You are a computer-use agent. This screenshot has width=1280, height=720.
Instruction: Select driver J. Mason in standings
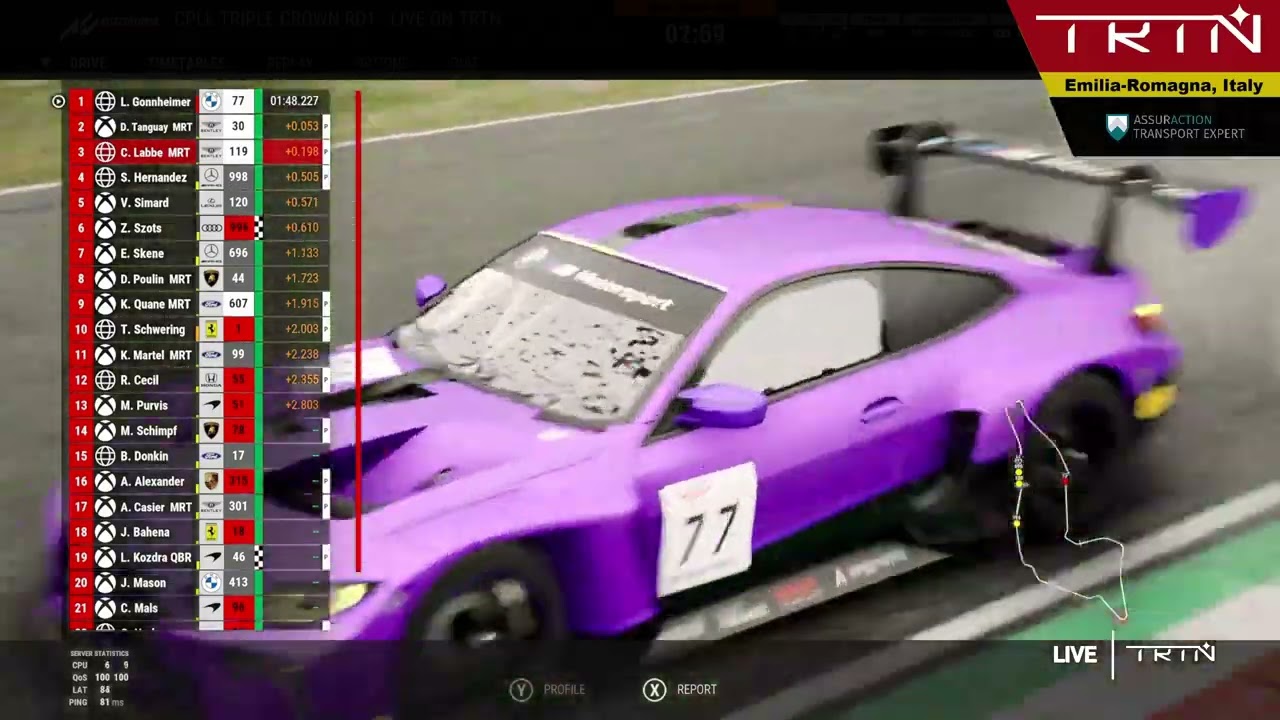[x=143, y=583]
